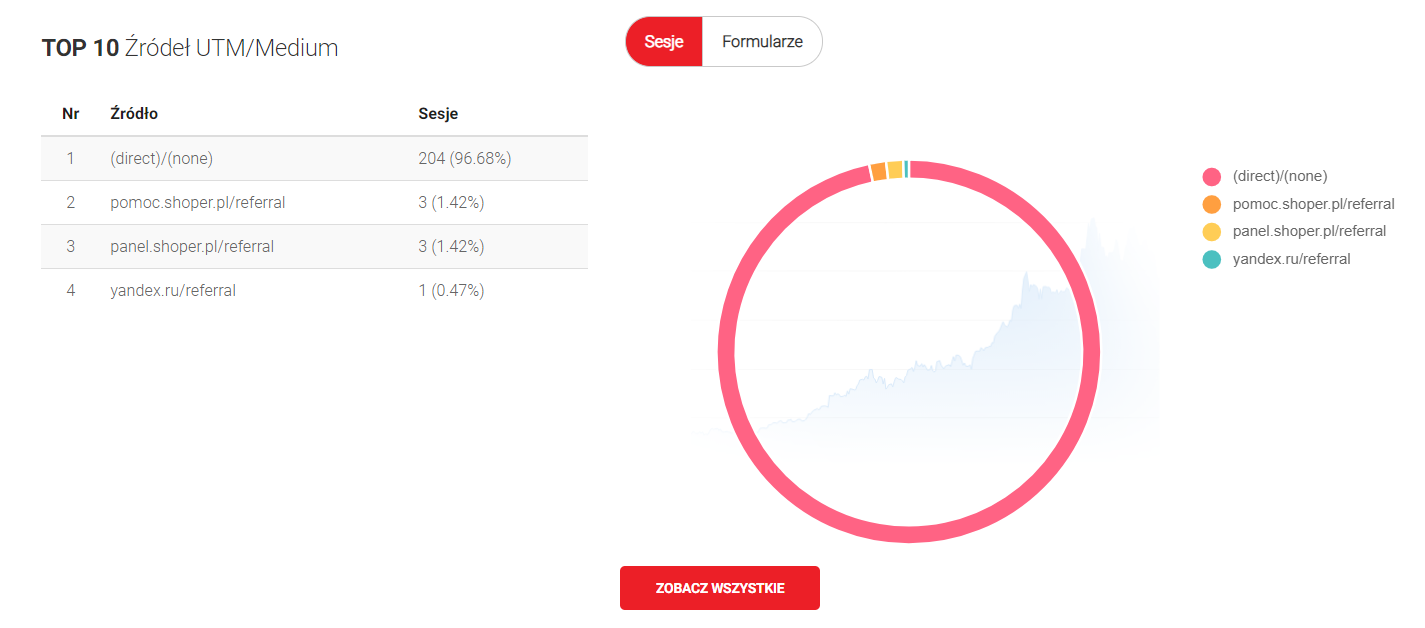Click the Sesje column header
The width and height of the screenshot is (1425, 628).
point(438,114)
